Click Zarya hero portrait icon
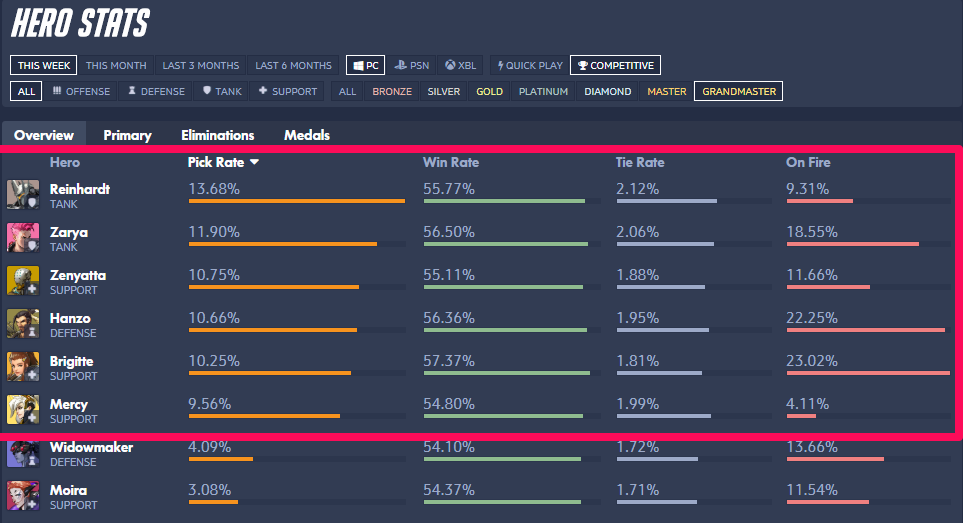The image size is (963, 523). pos(23,238)
